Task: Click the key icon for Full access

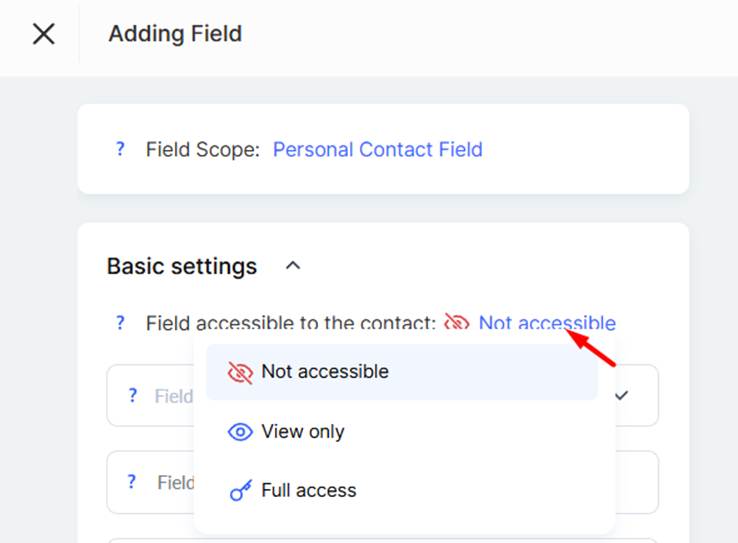Action: tap(241, 490)
